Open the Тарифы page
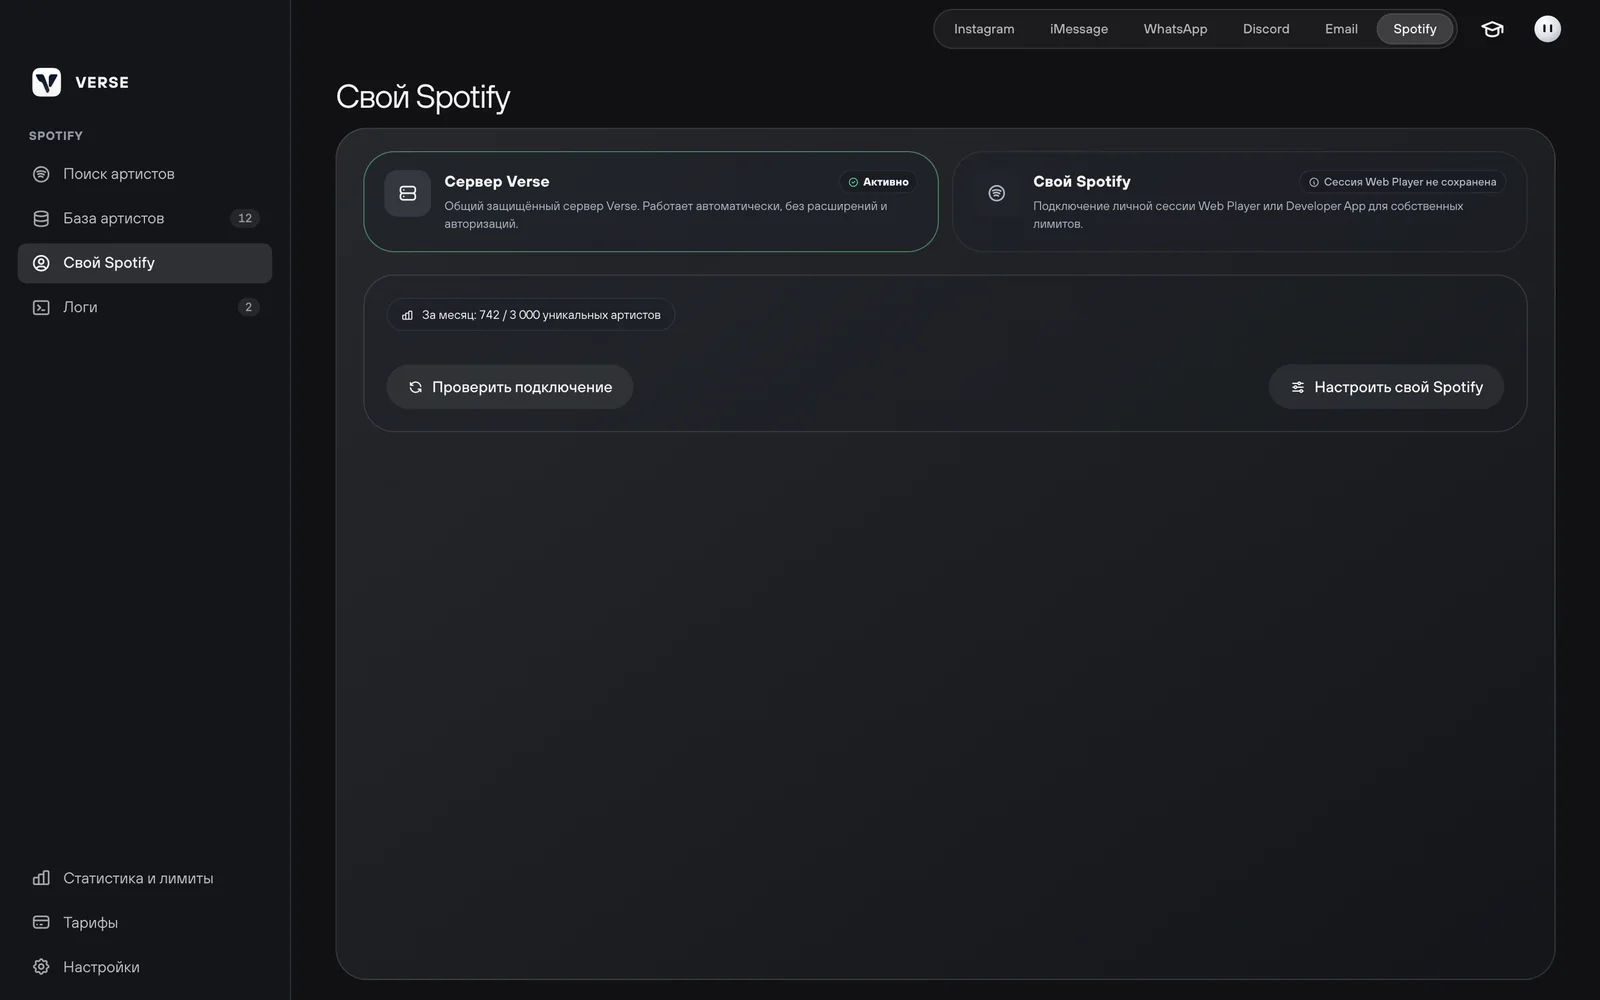 coord(145,922)
